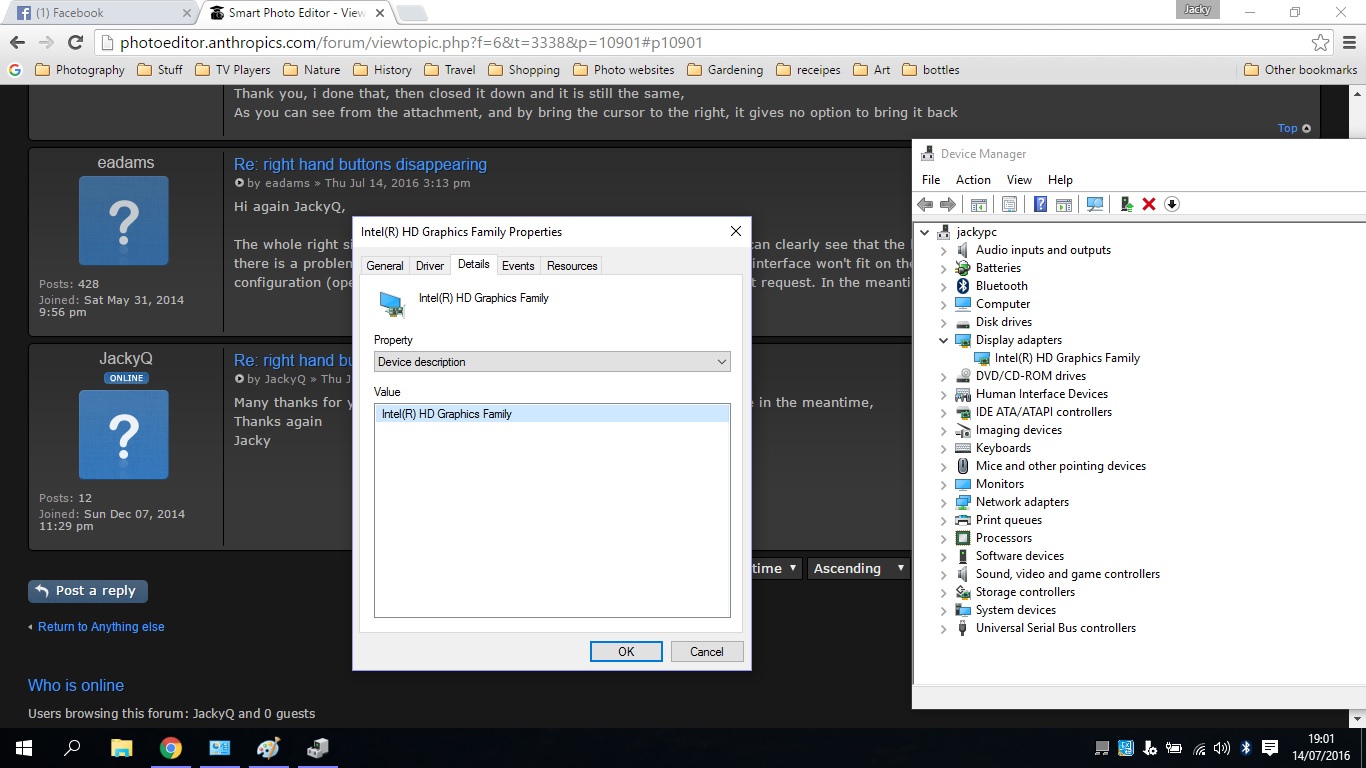Click Show/Hide Action Pane icon in Device Manager

point(1064,204)
